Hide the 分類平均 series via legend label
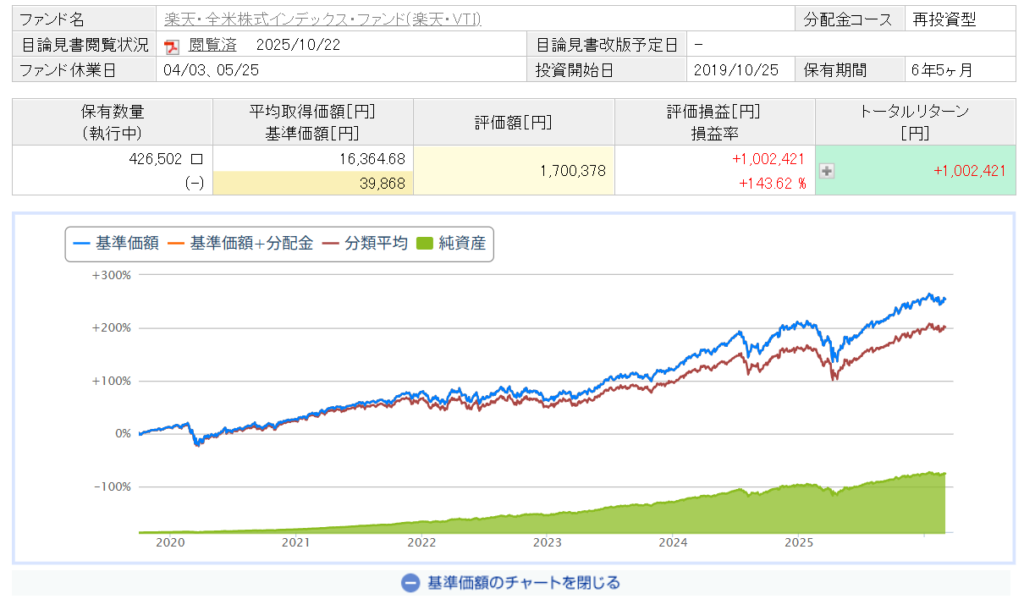 (x=375, y=243)
